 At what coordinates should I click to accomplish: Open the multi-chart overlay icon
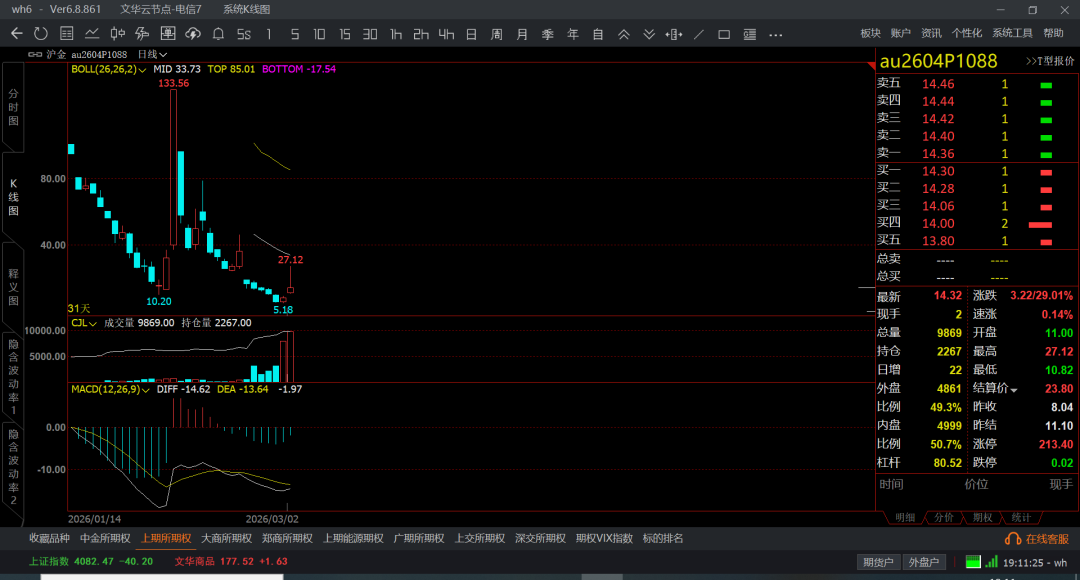click(x=143, y=34)
